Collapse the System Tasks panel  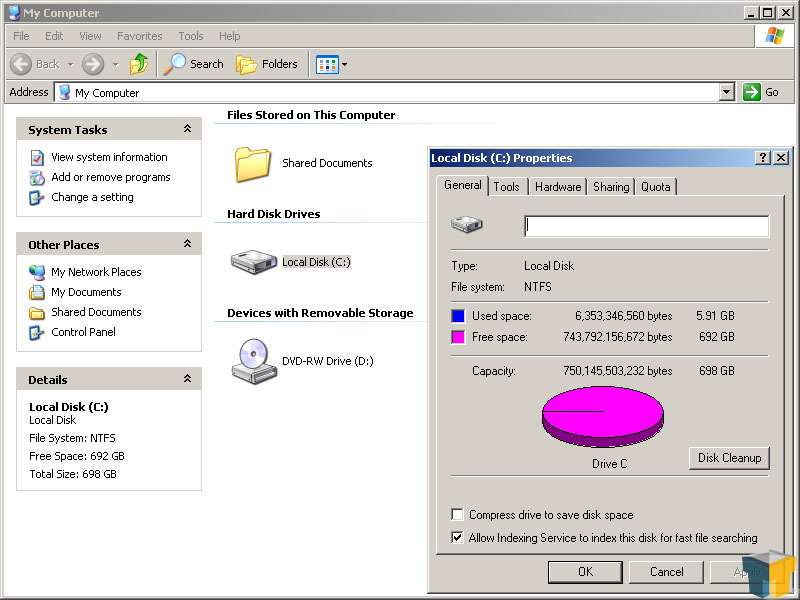point(187,129)
